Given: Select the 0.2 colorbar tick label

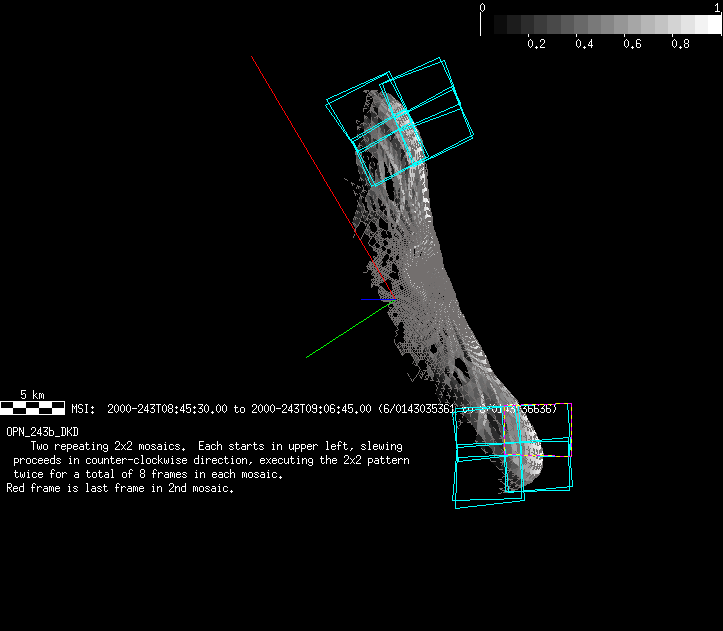Looking at the screenshot, I should click(x=536, y=44).
